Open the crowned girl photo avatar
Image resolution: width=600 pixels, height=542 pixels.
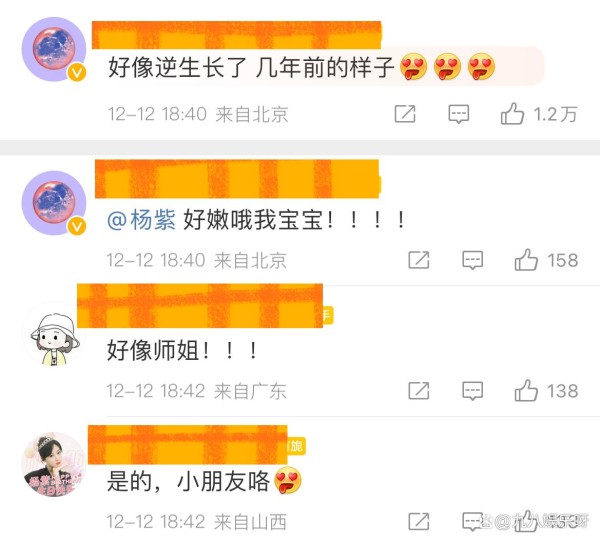pyautogui.click(x=54, y=464)
